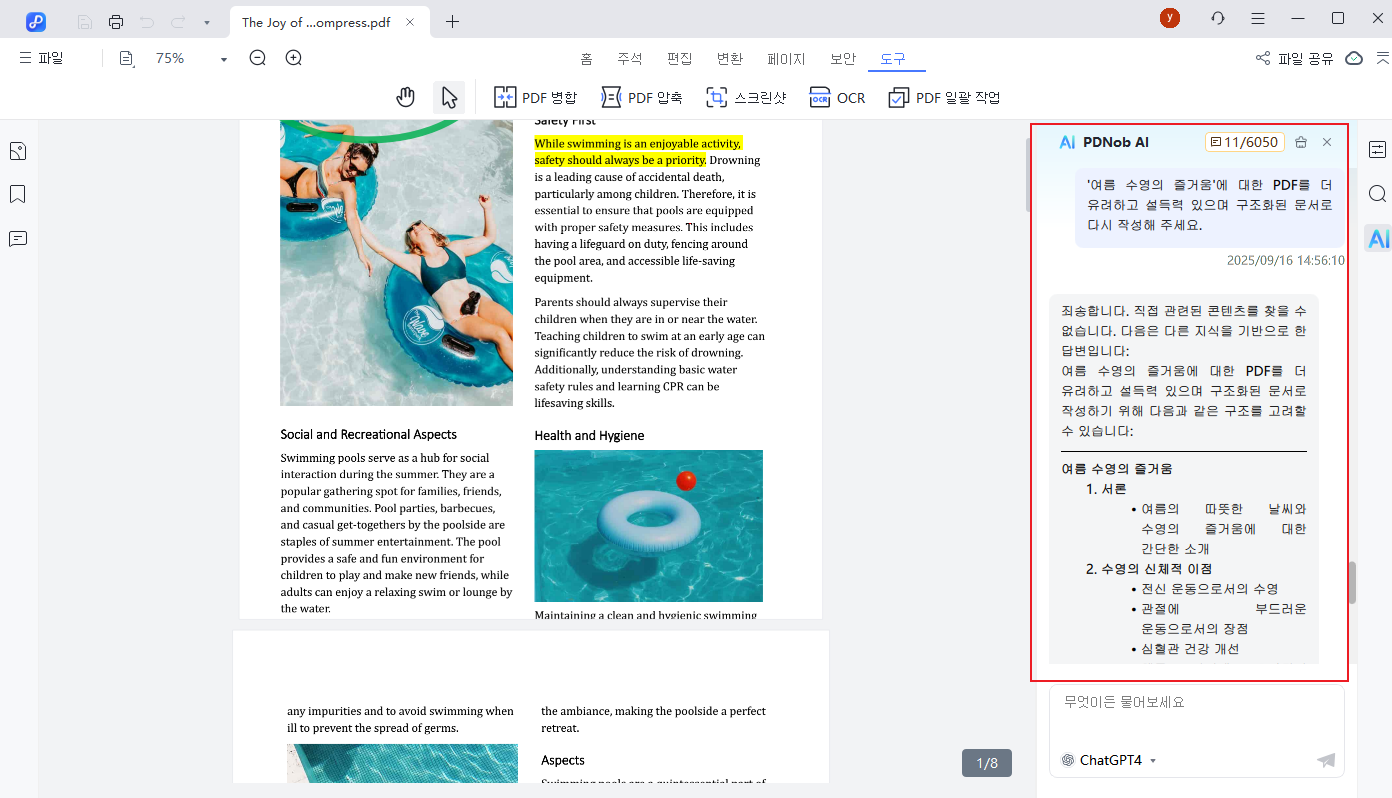
Task: Click the save disk icon
Action: pyautogui.click(x=85, y=21)
